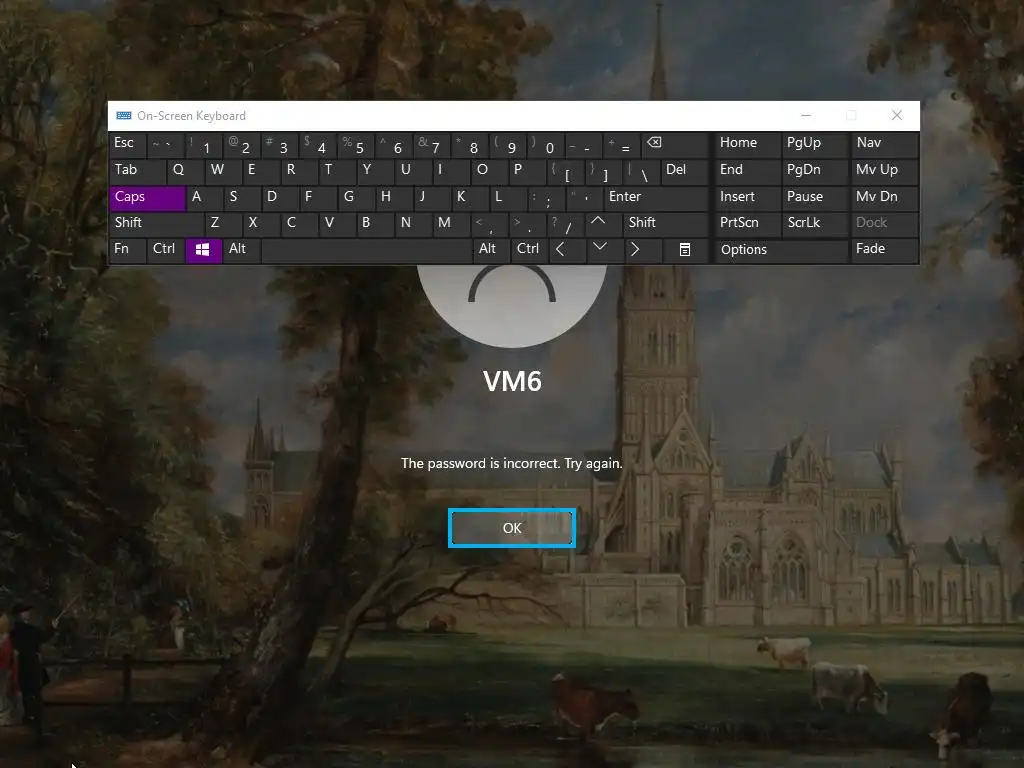
Task: Click the semicolon key
Action: pyautogui.click(x=545, y=199)
